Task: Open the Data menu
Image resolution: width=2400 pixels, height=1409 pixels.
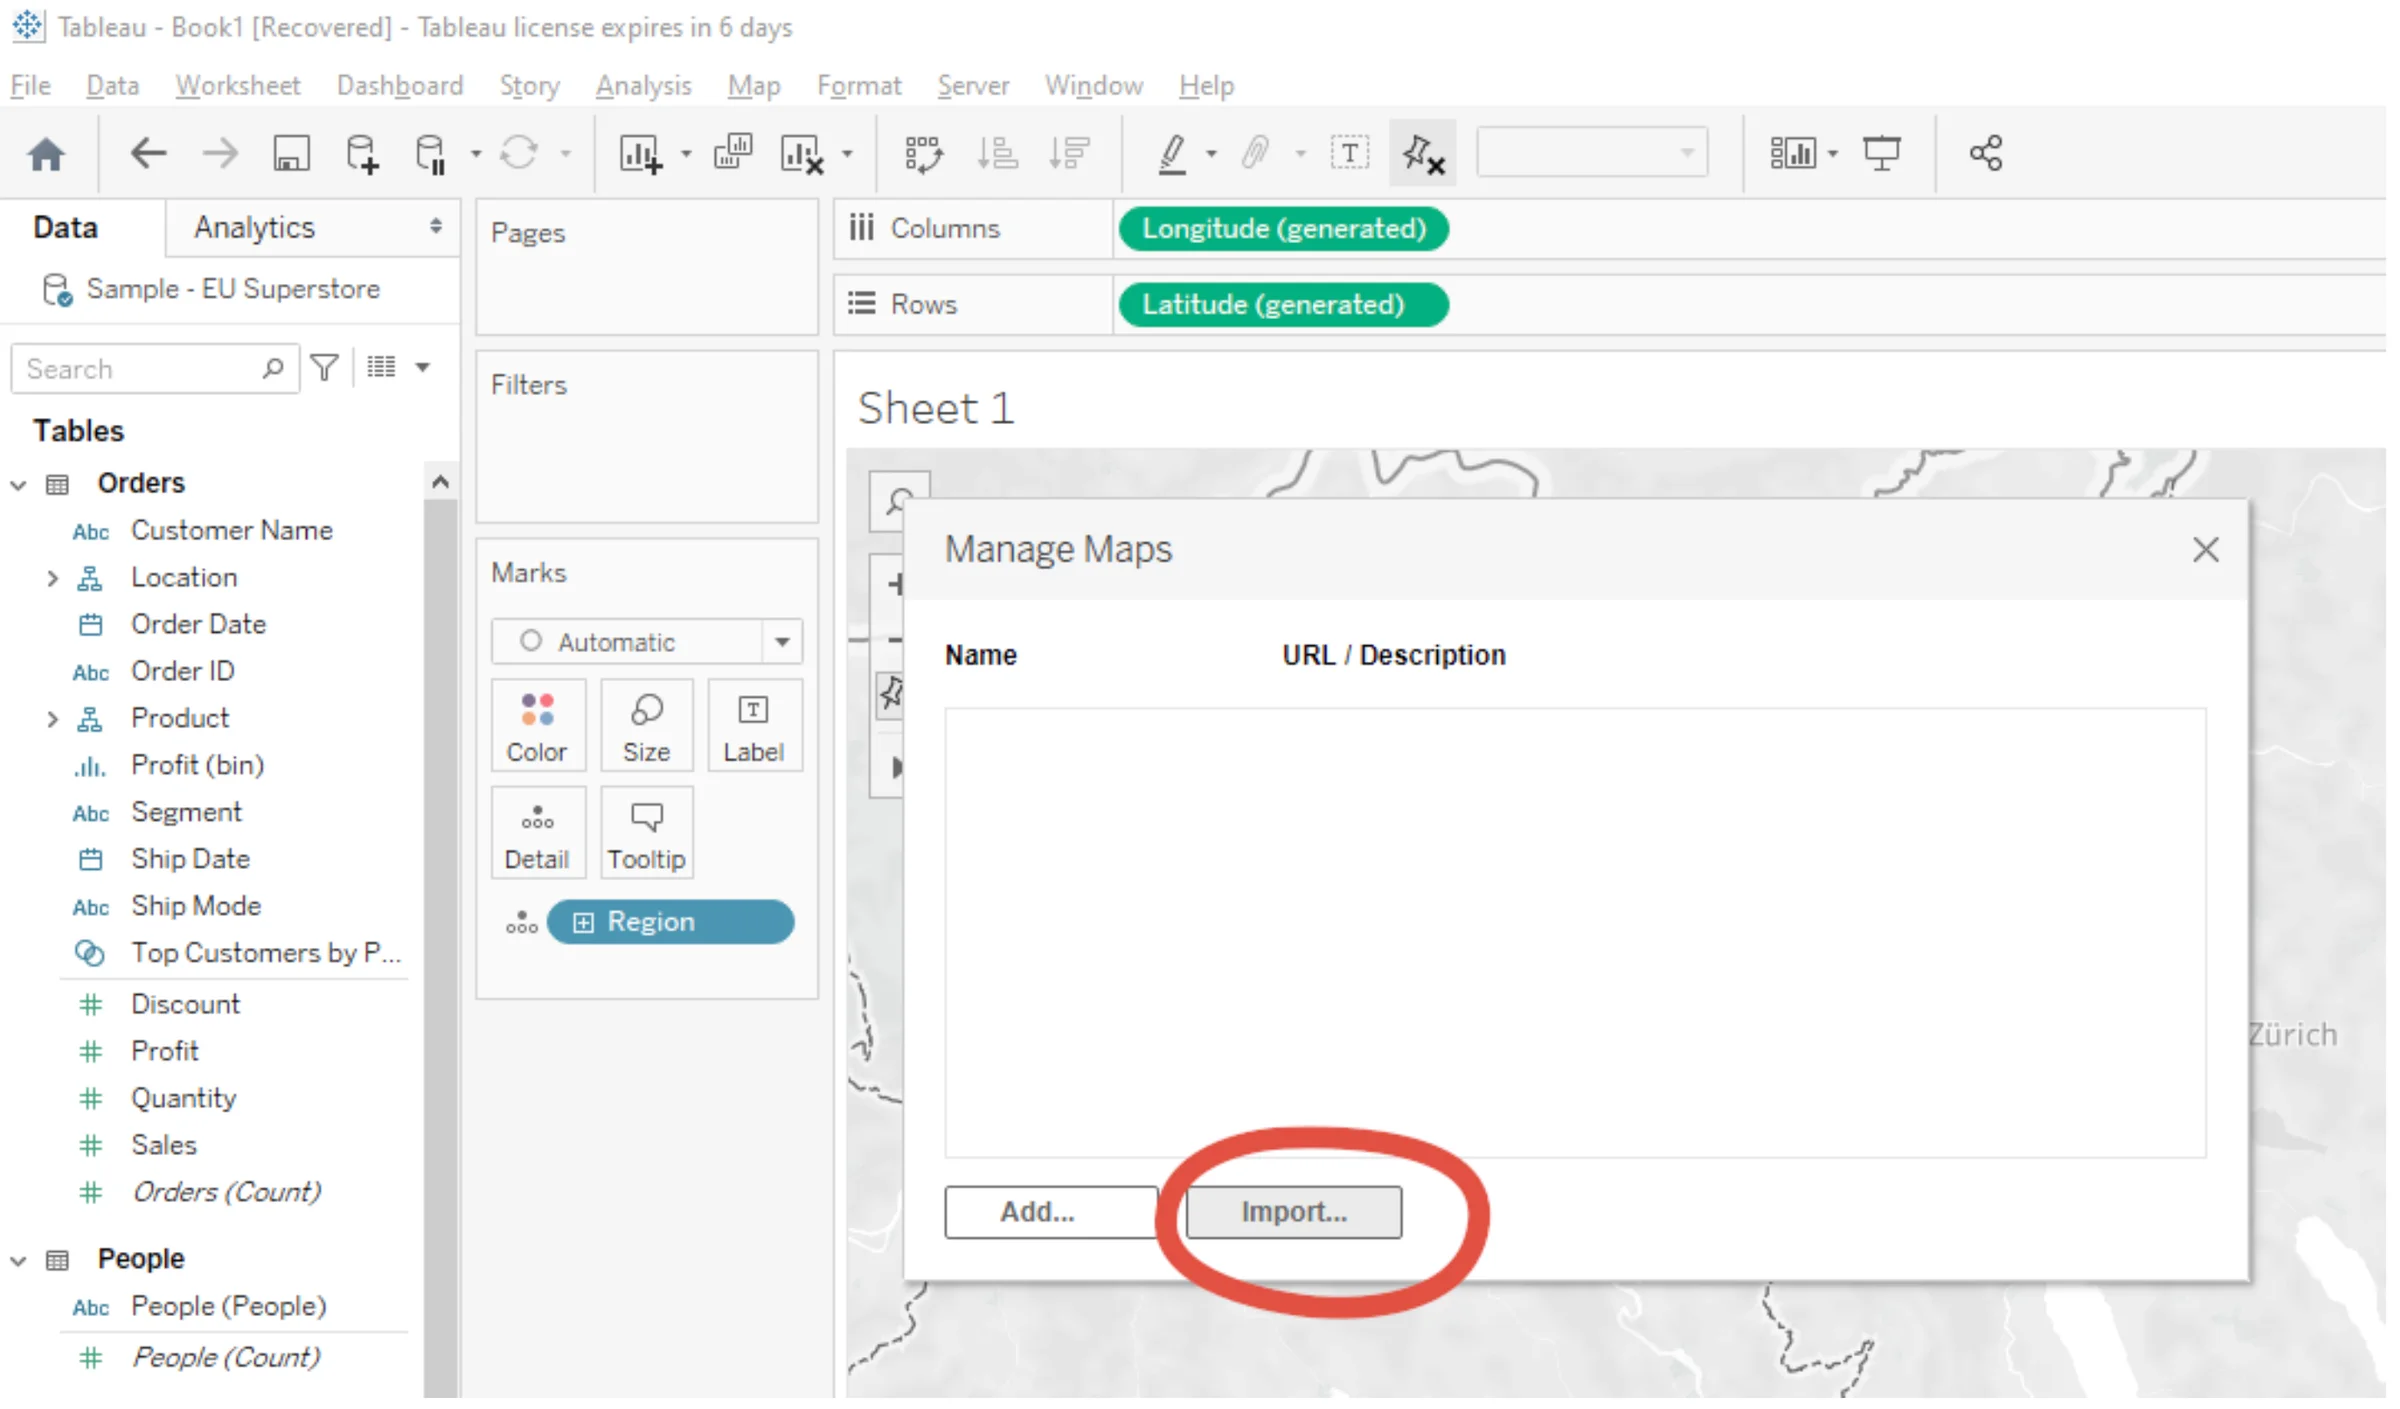Action: click(x=112, y=86)
